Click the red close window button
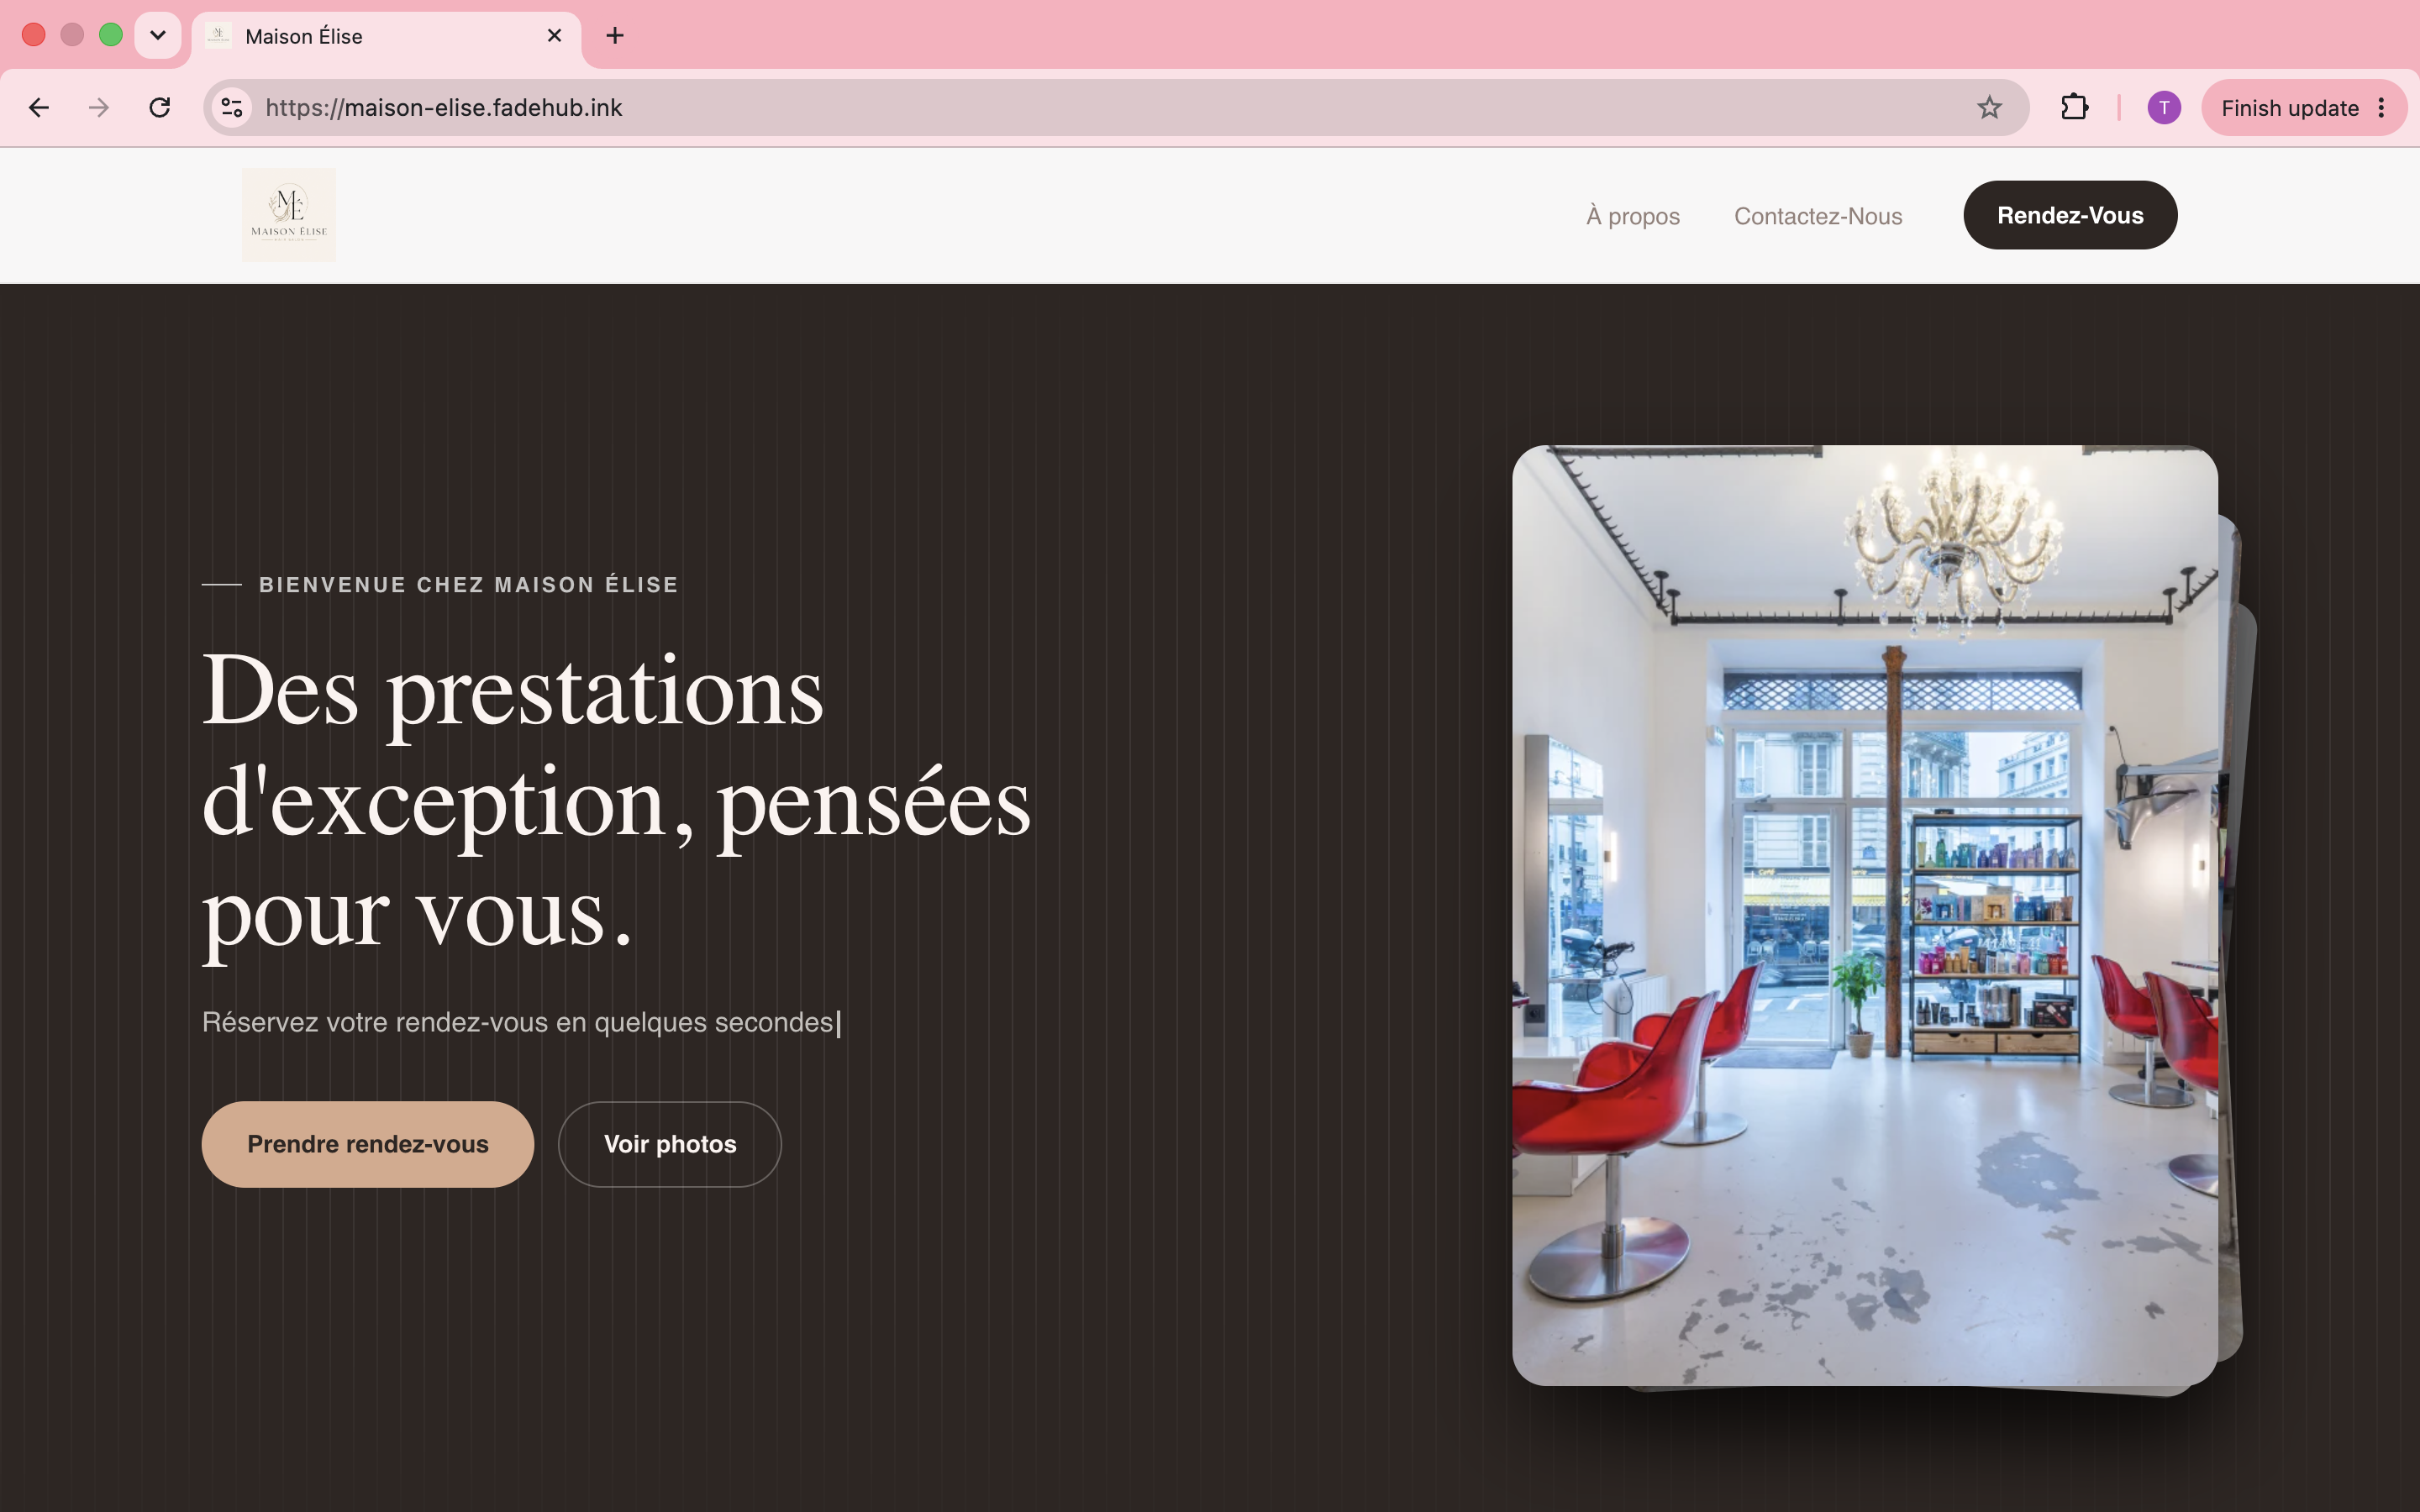2420x1512 pixels. click(33, 35)
